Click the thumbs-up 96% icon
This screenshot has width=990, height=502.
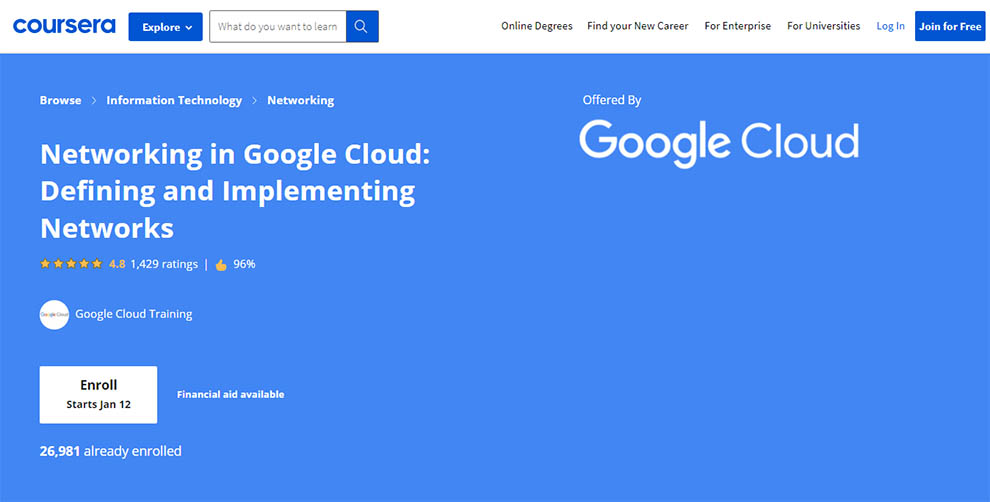tap(221, 265)
